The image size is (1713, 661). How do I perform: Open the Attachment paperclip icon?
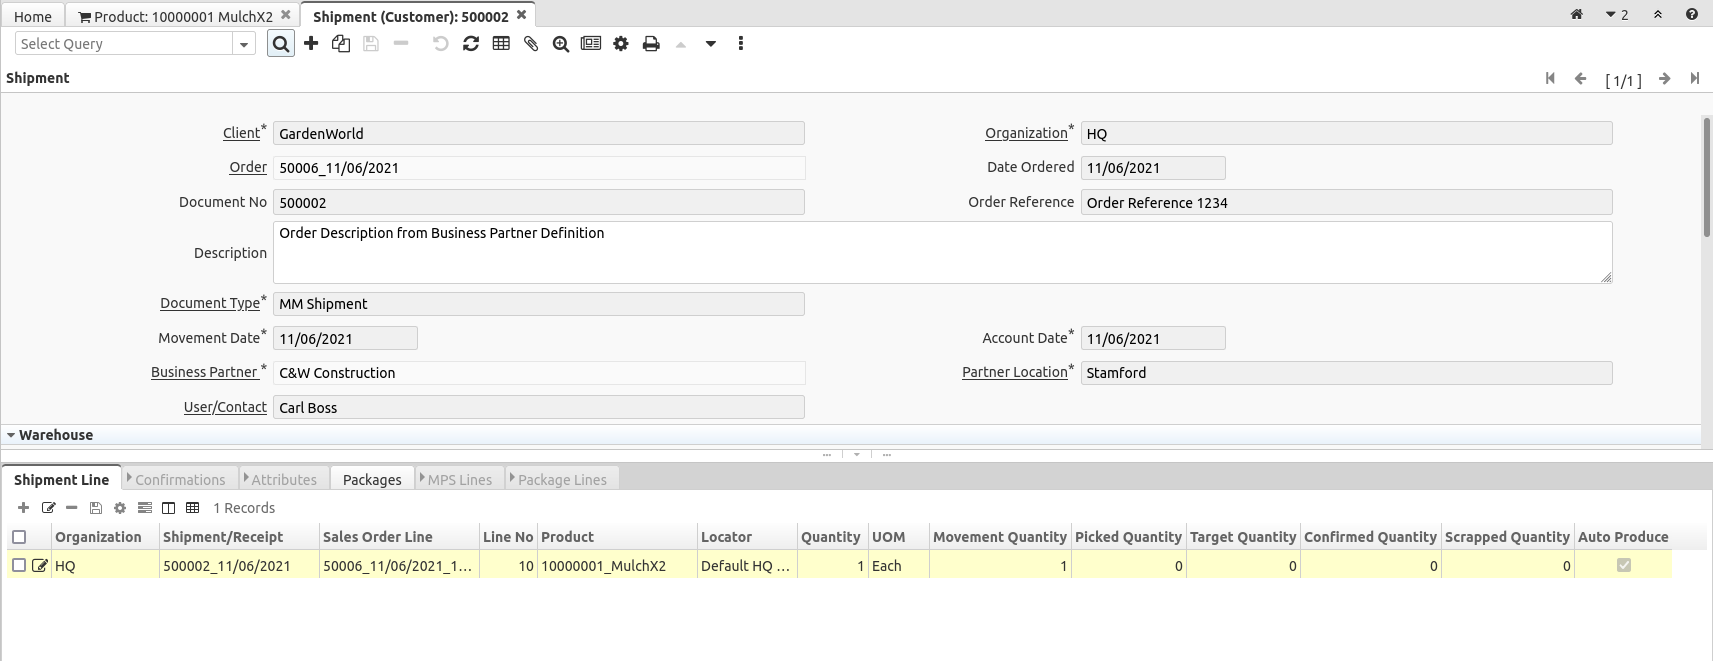point(531,44)
